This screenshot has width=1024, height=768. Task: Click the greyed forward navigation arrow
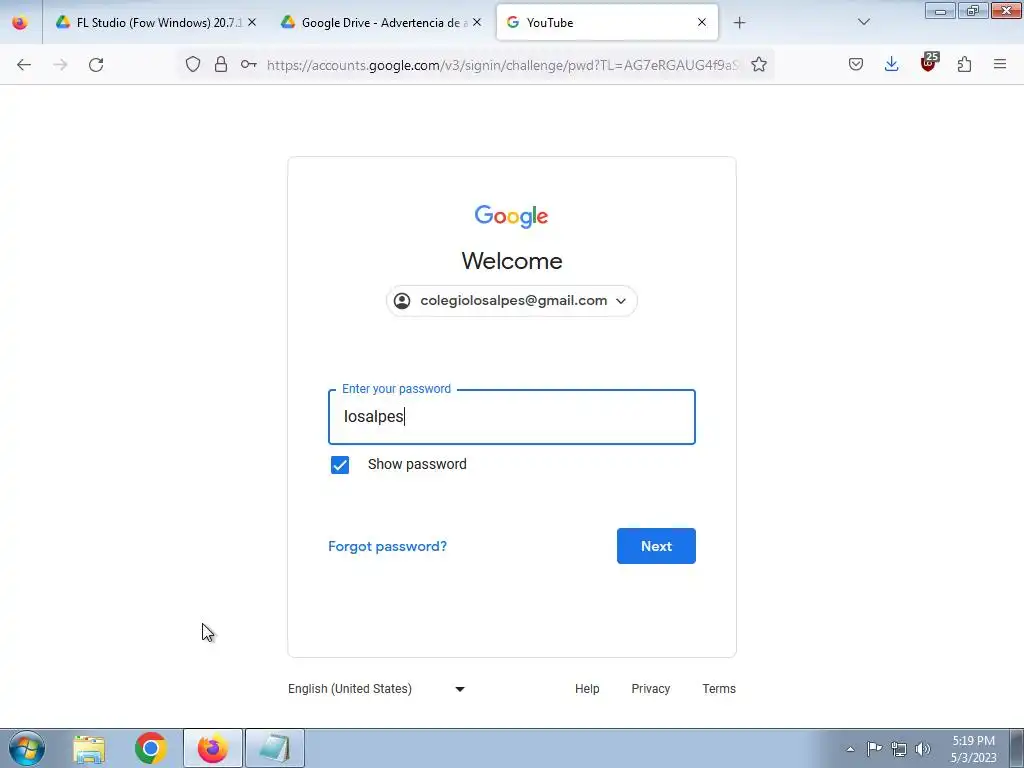click(60, 65)
